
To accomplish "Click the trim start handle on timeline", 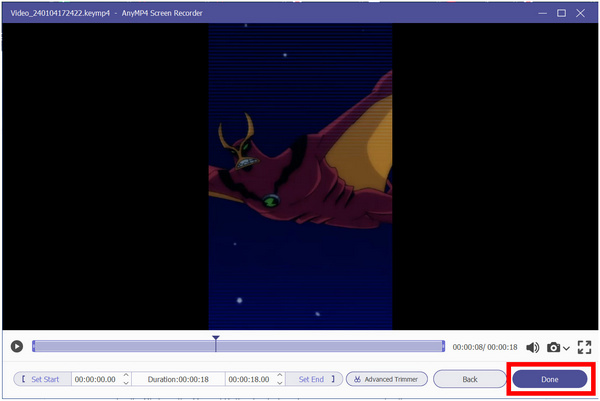I will pyautogui.click(x=34, y=347).
